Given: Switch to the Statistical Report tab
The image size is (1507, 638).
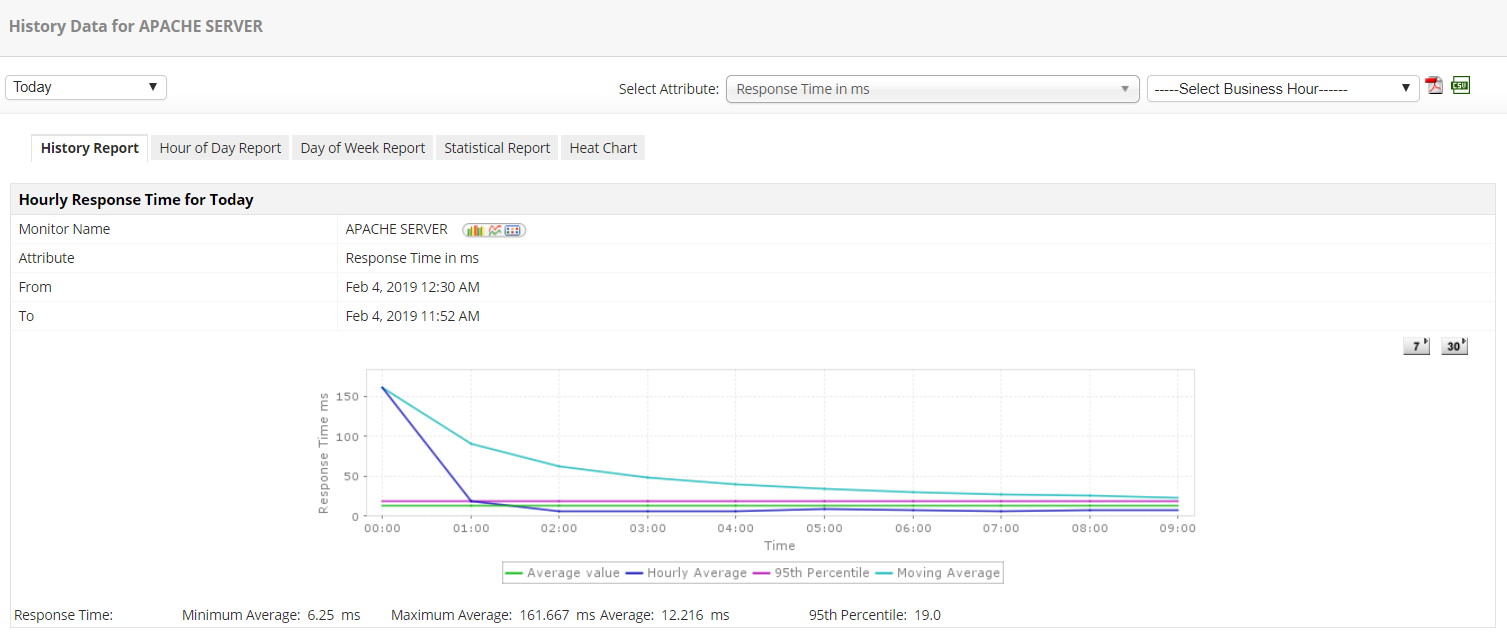Looking at the screenshot, I should pos(497,147).
